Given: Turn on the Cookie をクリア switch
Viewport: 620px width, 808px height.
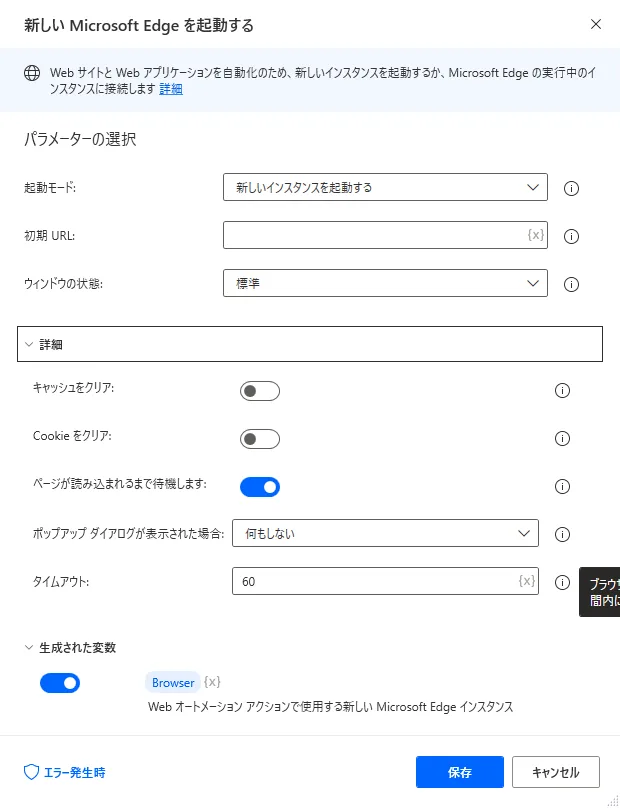Looking at the screenshot, I should (x=260, y=439).
